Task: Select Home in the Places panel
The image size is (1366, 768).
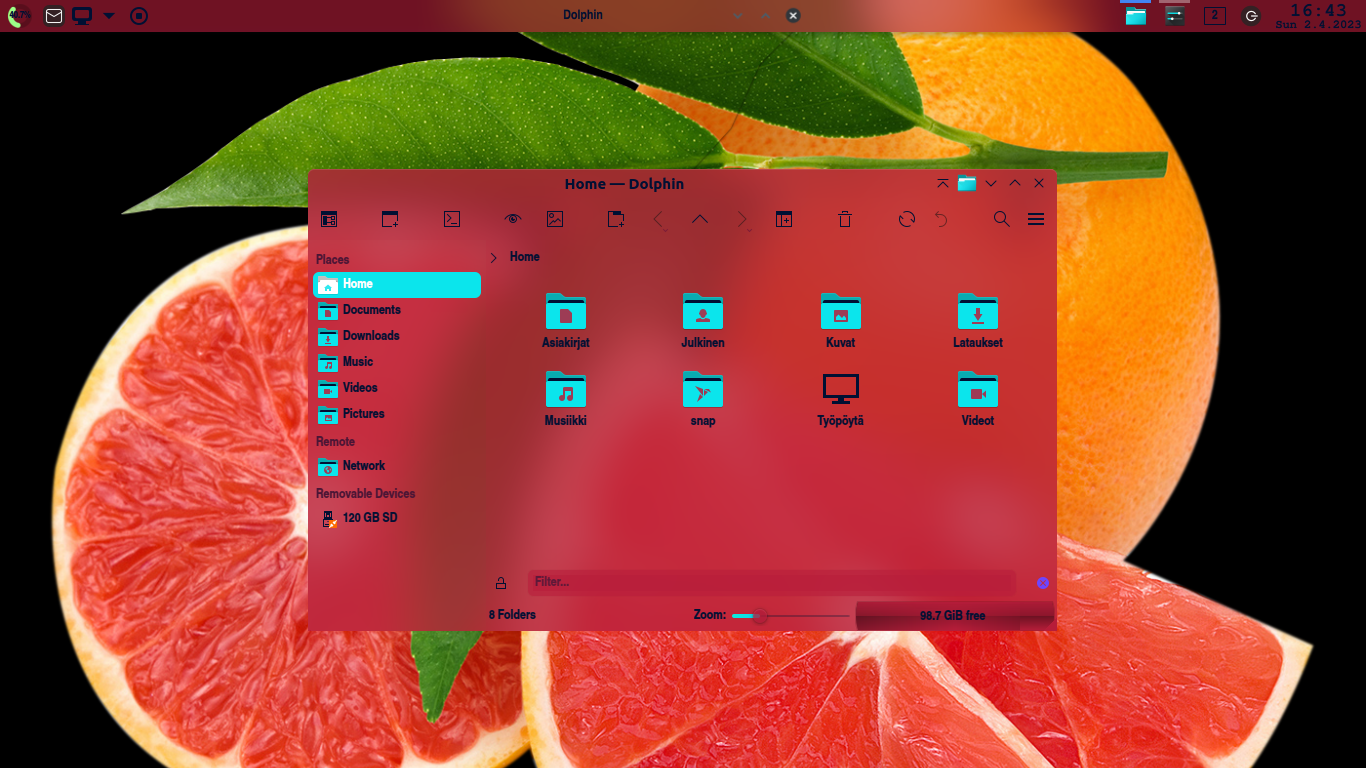Action: click(397, 284)
